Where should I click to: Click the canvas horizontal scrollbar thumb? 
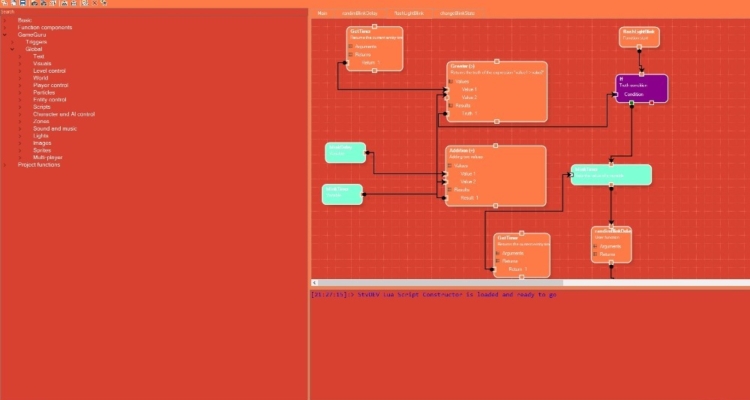click(x=441, y=283)
